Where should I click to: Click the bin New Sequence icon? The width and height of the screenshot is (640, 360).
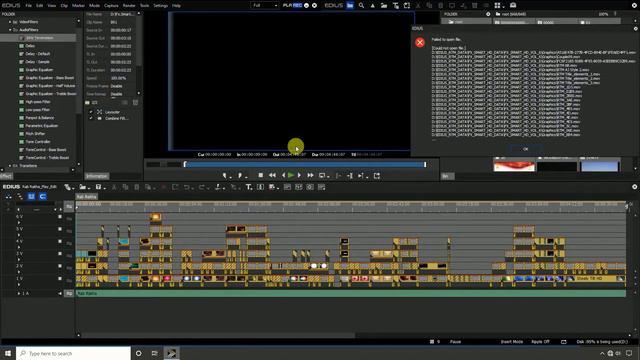[x=407, y=5]
